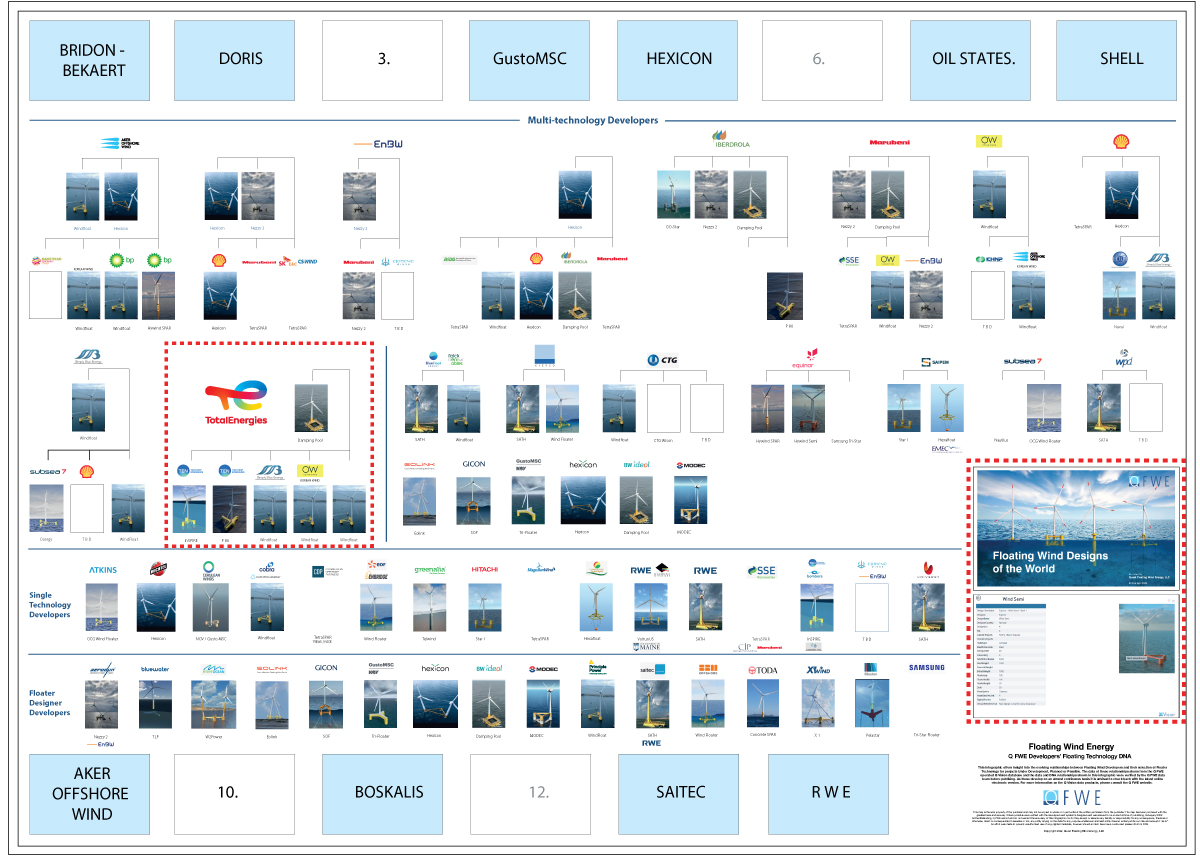Select the SAMSUNG logo
1200x857 pixels.
click(x=927, y=668)
